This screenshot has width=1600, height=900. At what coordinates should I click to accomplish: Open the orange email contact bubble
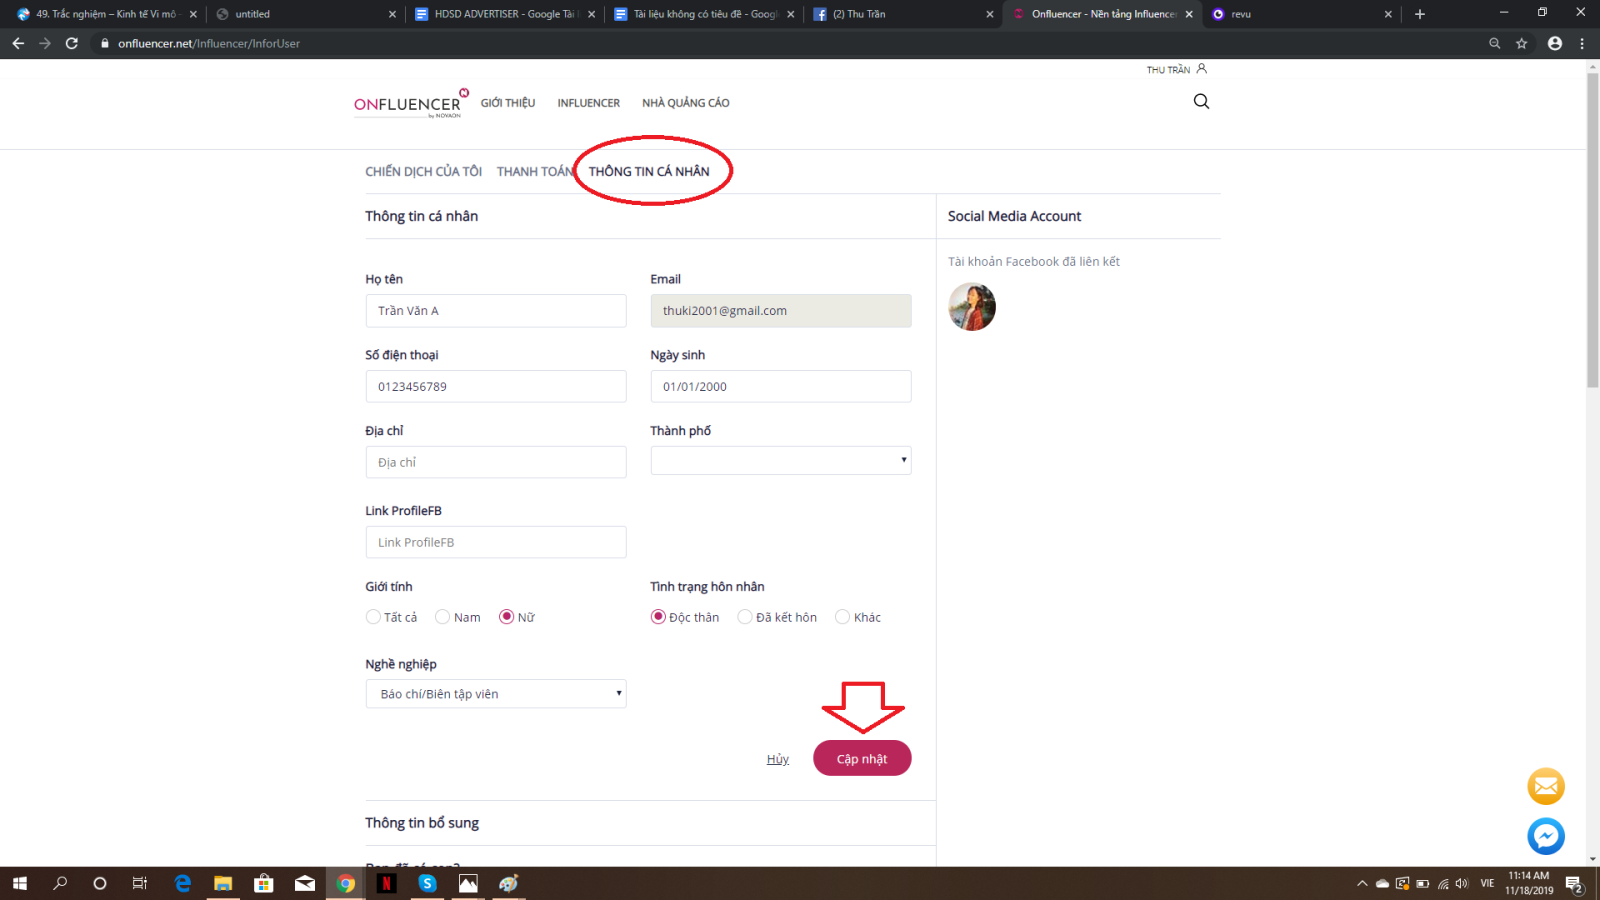pos(1546,786)
